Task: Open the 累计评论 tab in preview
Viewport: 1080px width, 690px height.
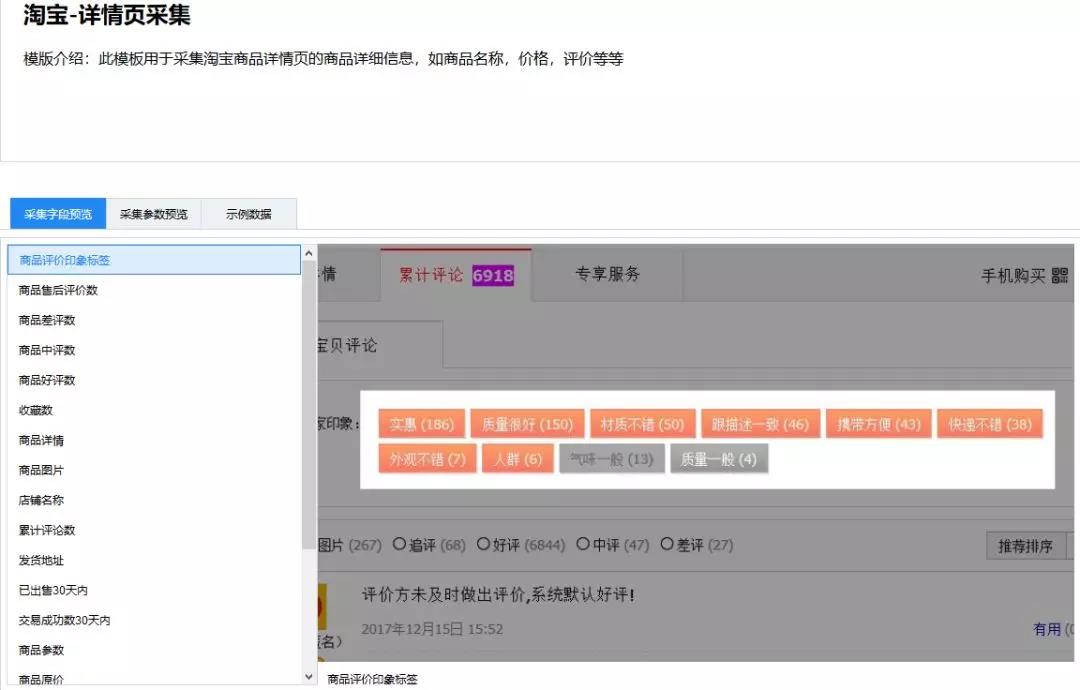Action: [456, 275]
